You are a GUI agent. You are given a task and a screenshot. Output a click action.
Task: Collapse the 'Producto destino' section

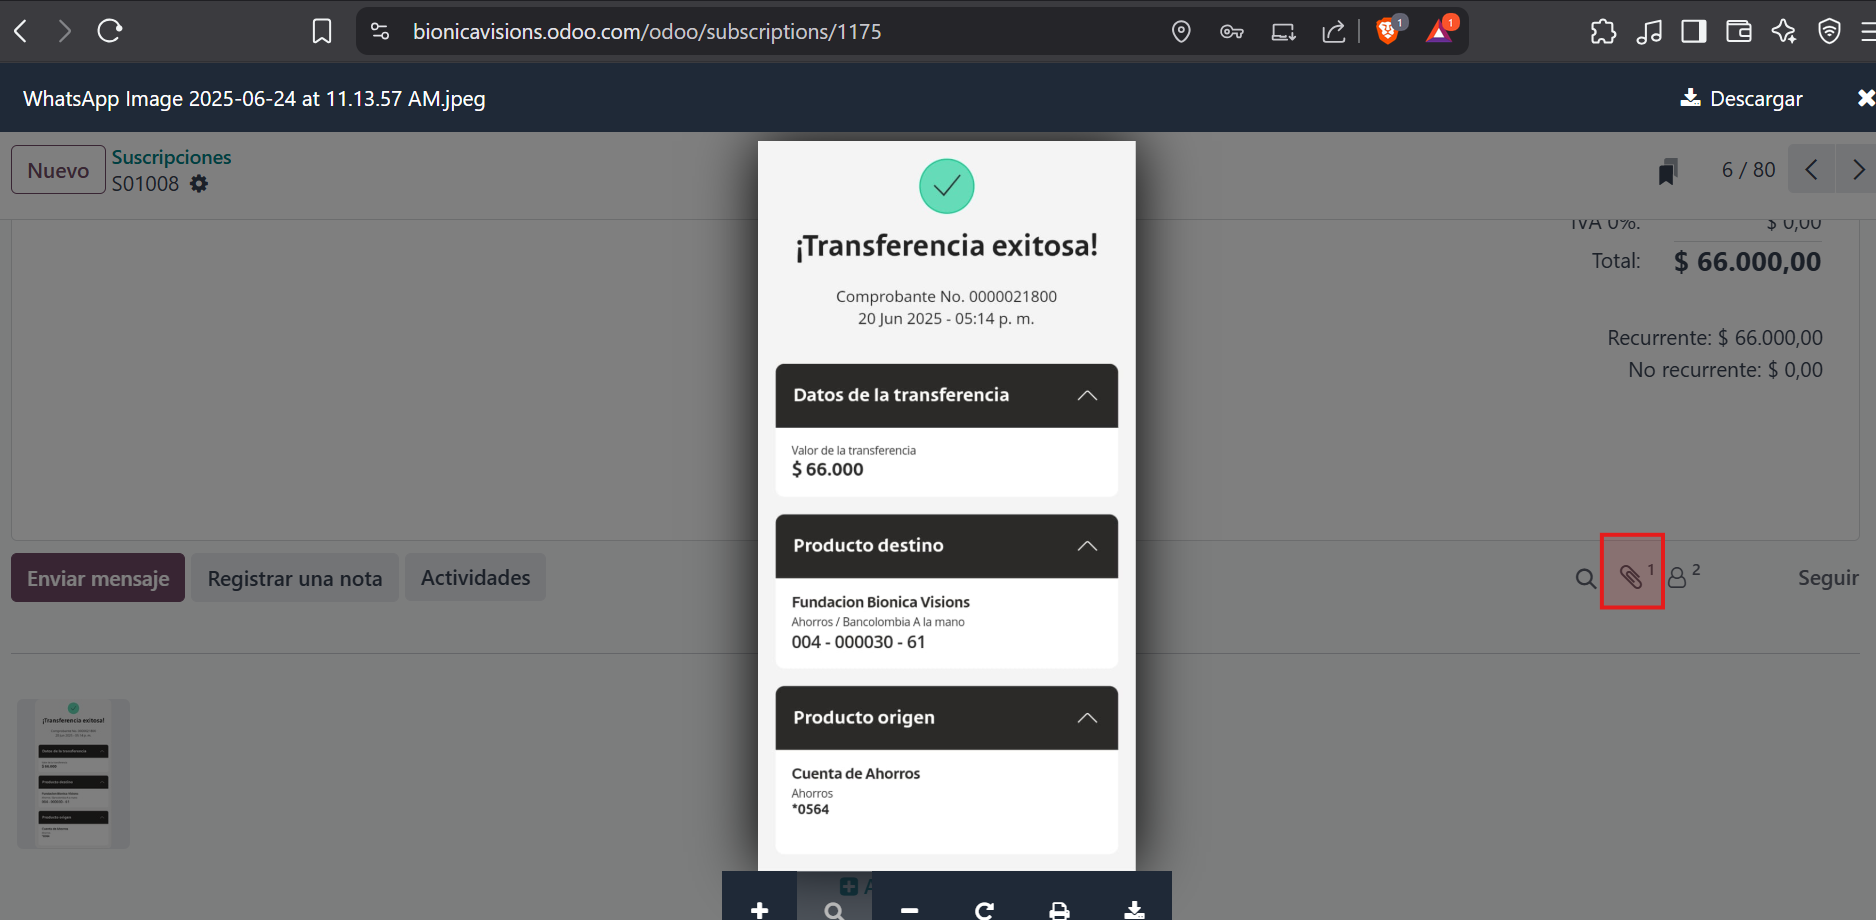coord(1087,546)
